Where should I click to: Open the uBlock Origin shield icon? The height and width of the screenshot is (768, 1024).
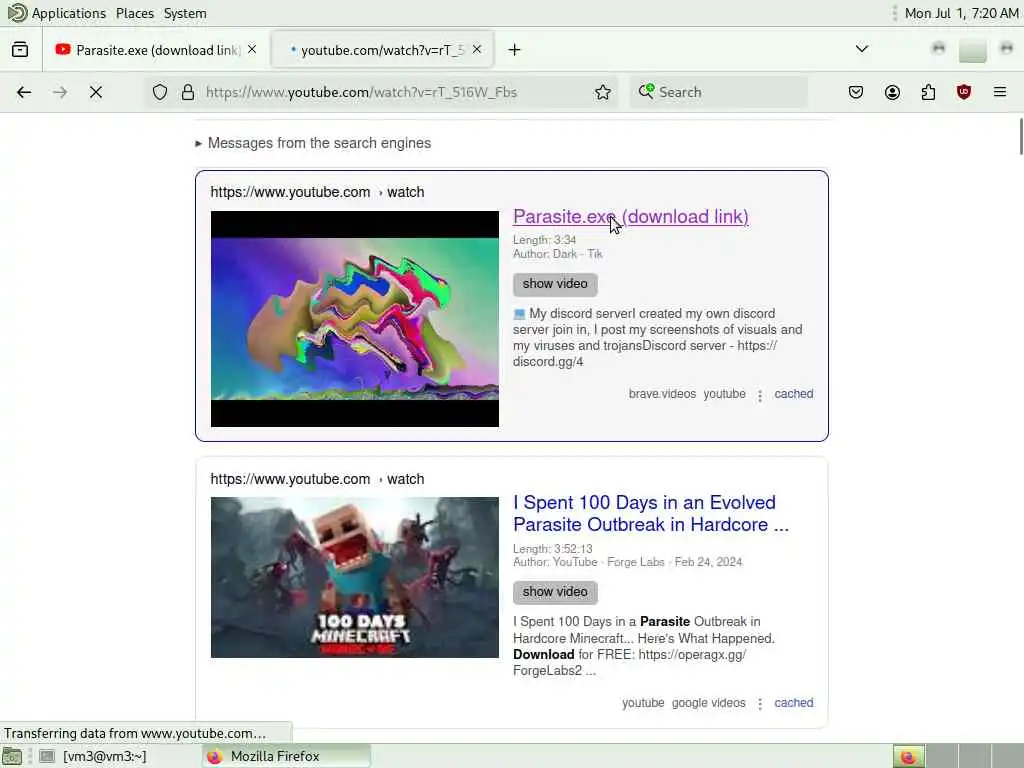[964, 92]
